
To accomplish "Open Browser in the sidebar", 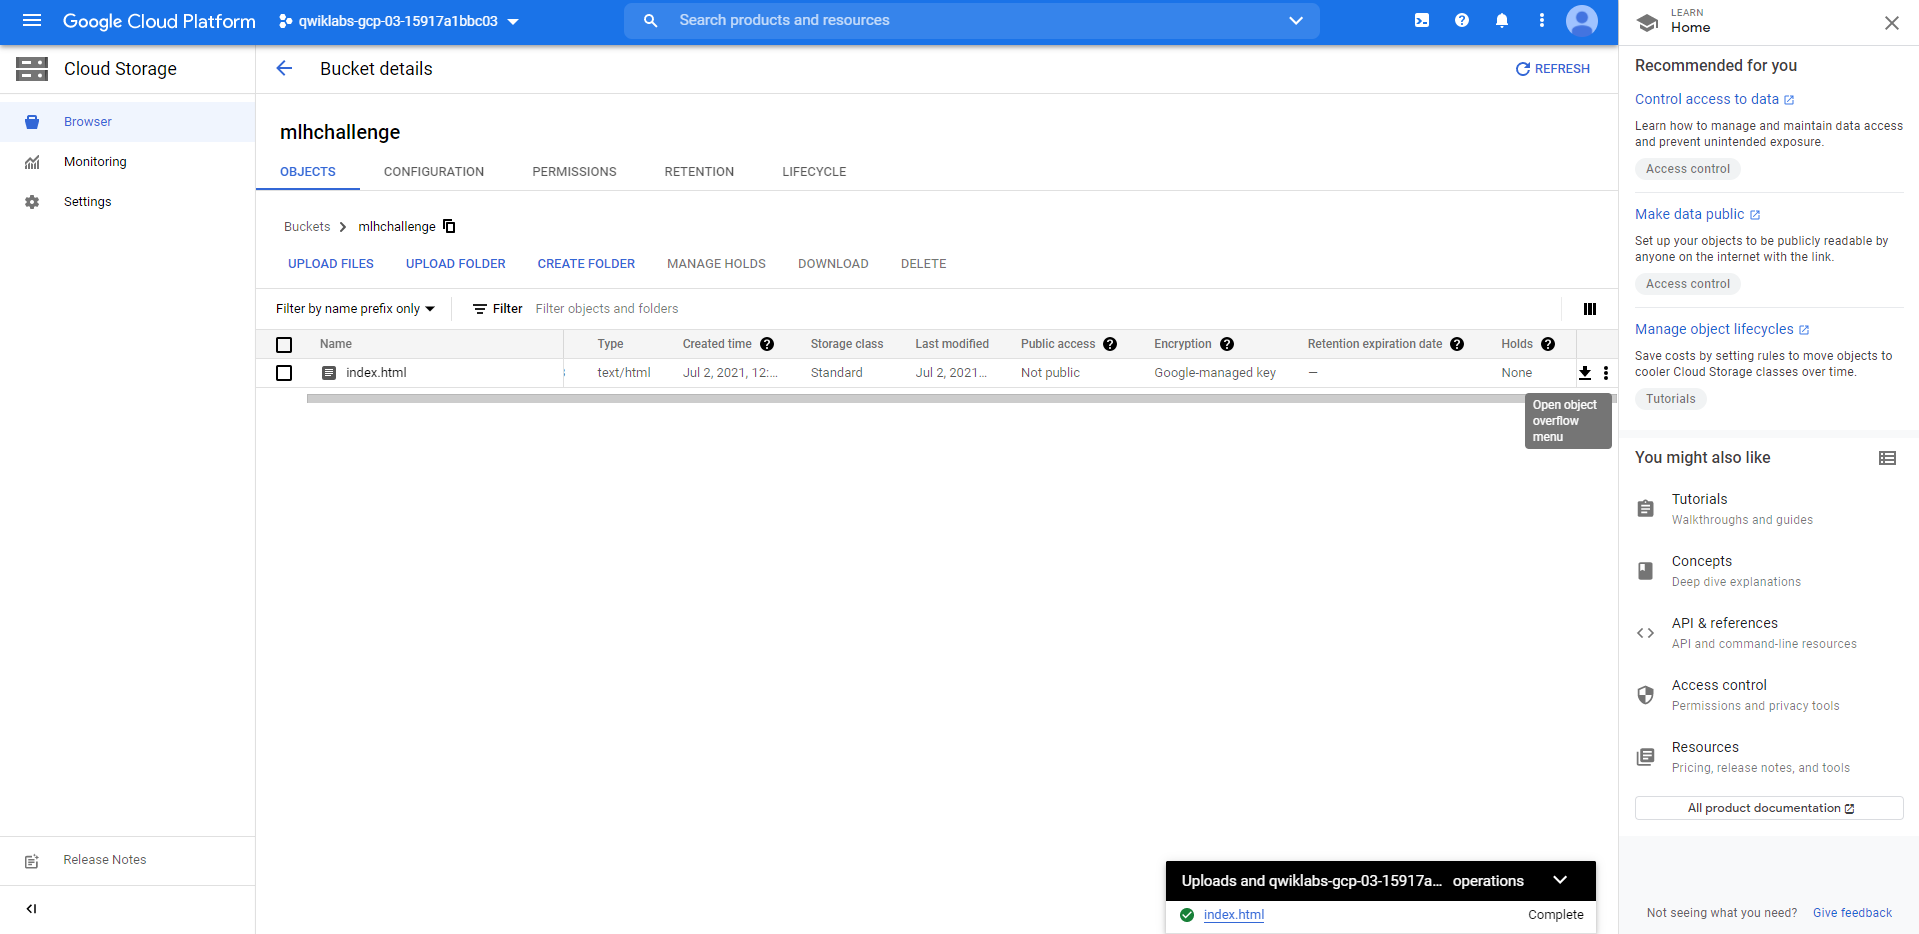I will [128, 122].
